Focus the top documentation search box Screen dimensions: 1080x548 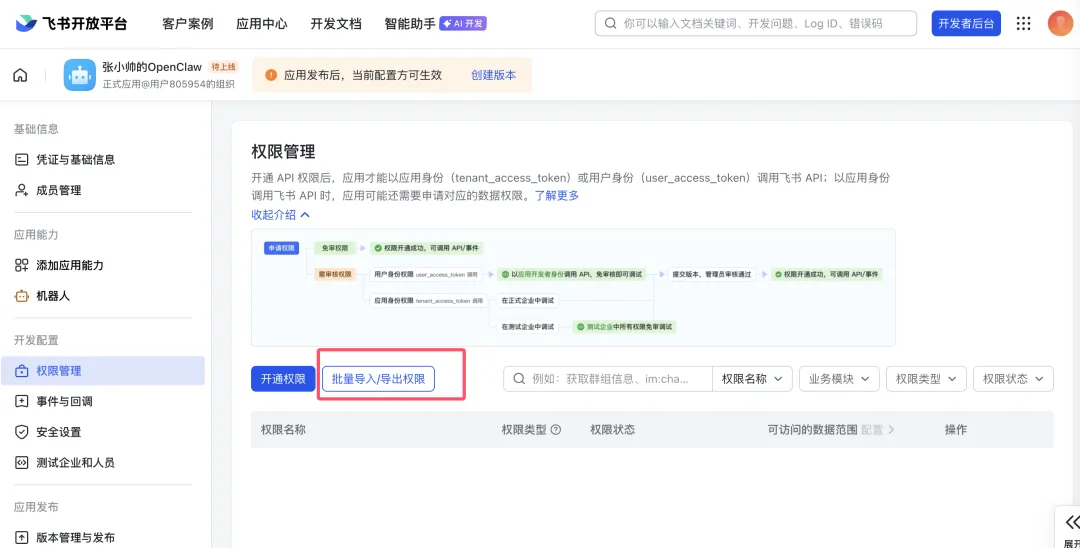[756, 23]
